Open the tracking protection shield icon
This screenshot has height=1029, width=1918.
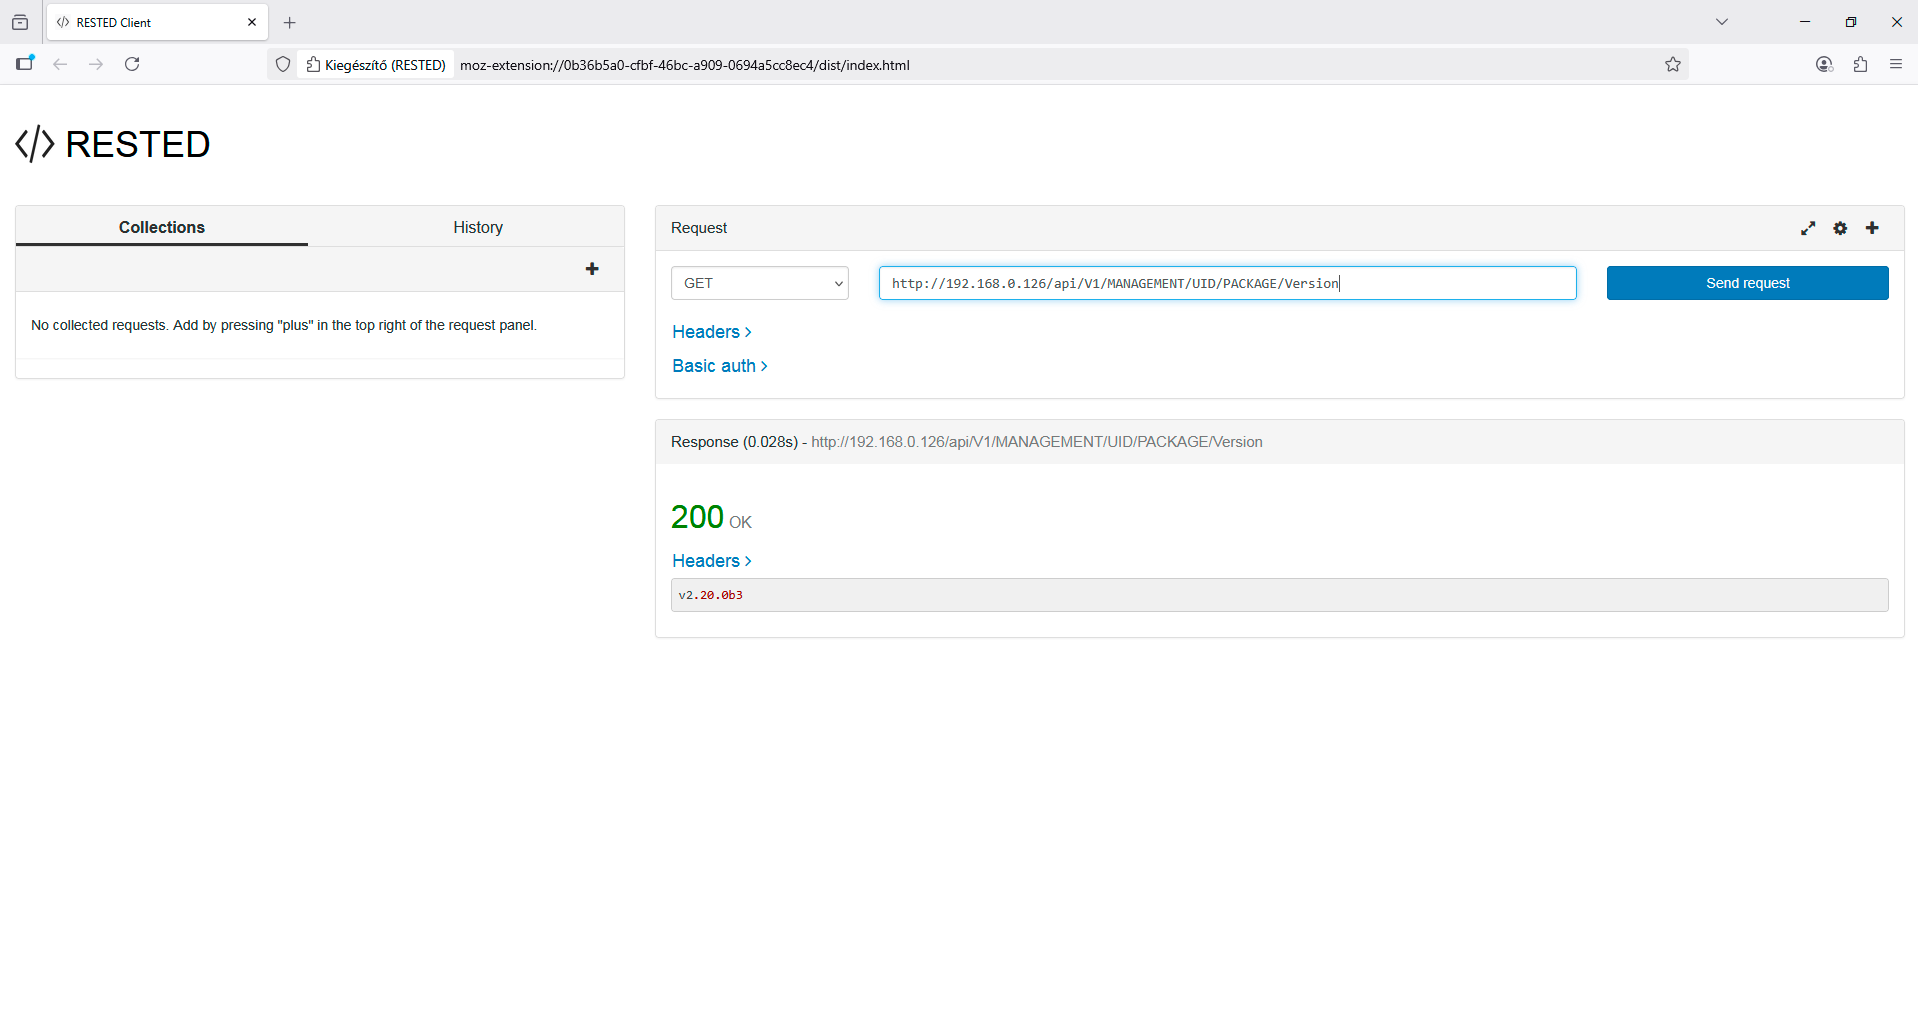[x=283, y=64]
